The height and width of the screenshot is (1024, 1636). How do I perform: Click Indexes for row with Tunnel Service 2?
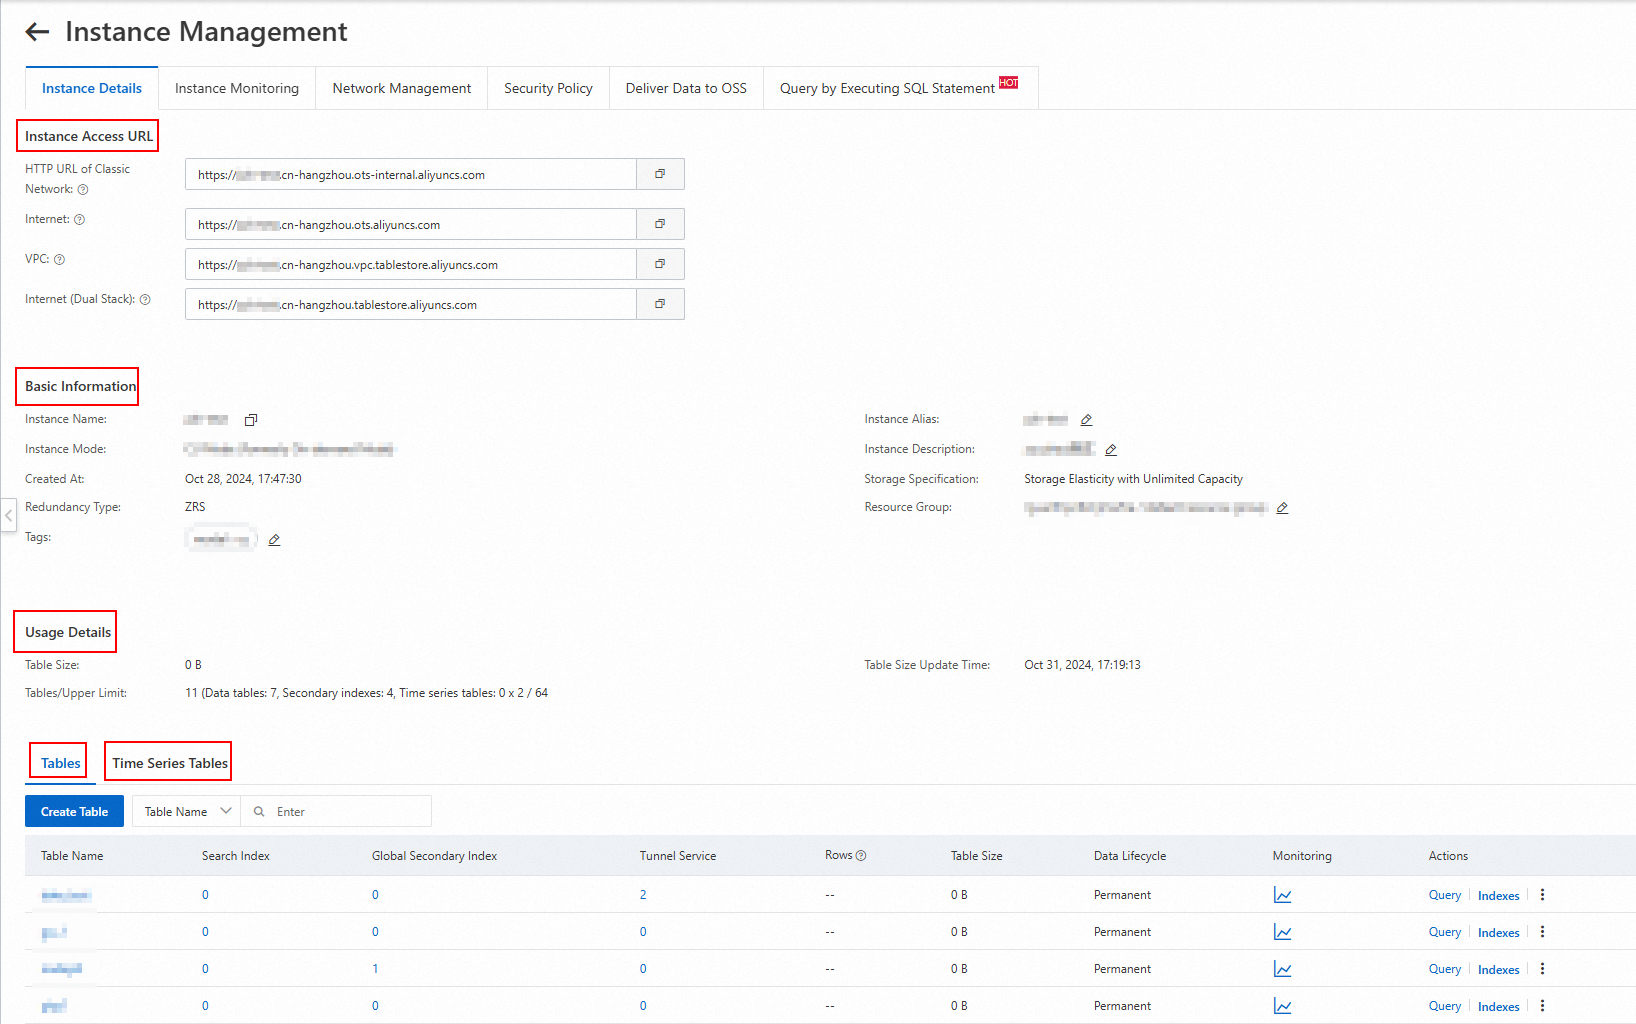(x=1499, y=896)
